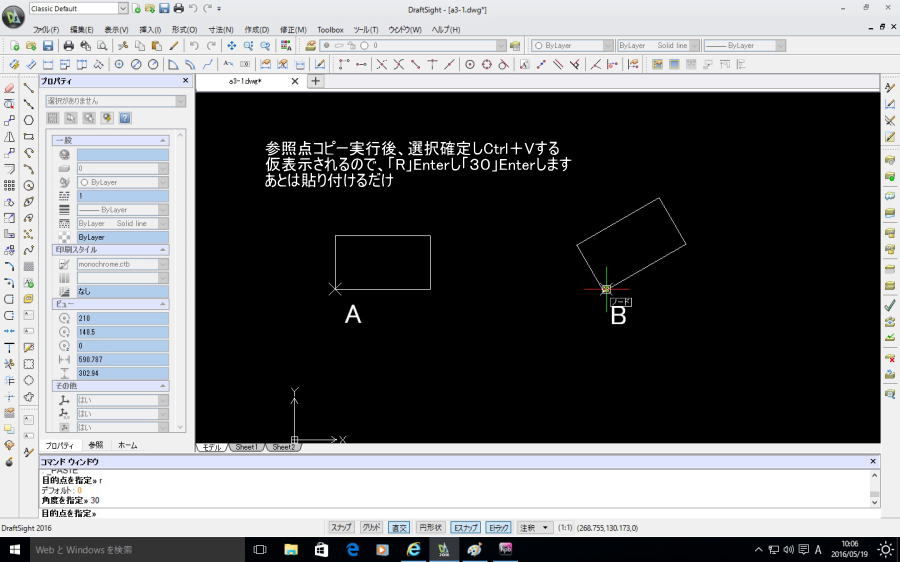Collapse the ビュー section

pyautogui.click(x=162, y=304)
